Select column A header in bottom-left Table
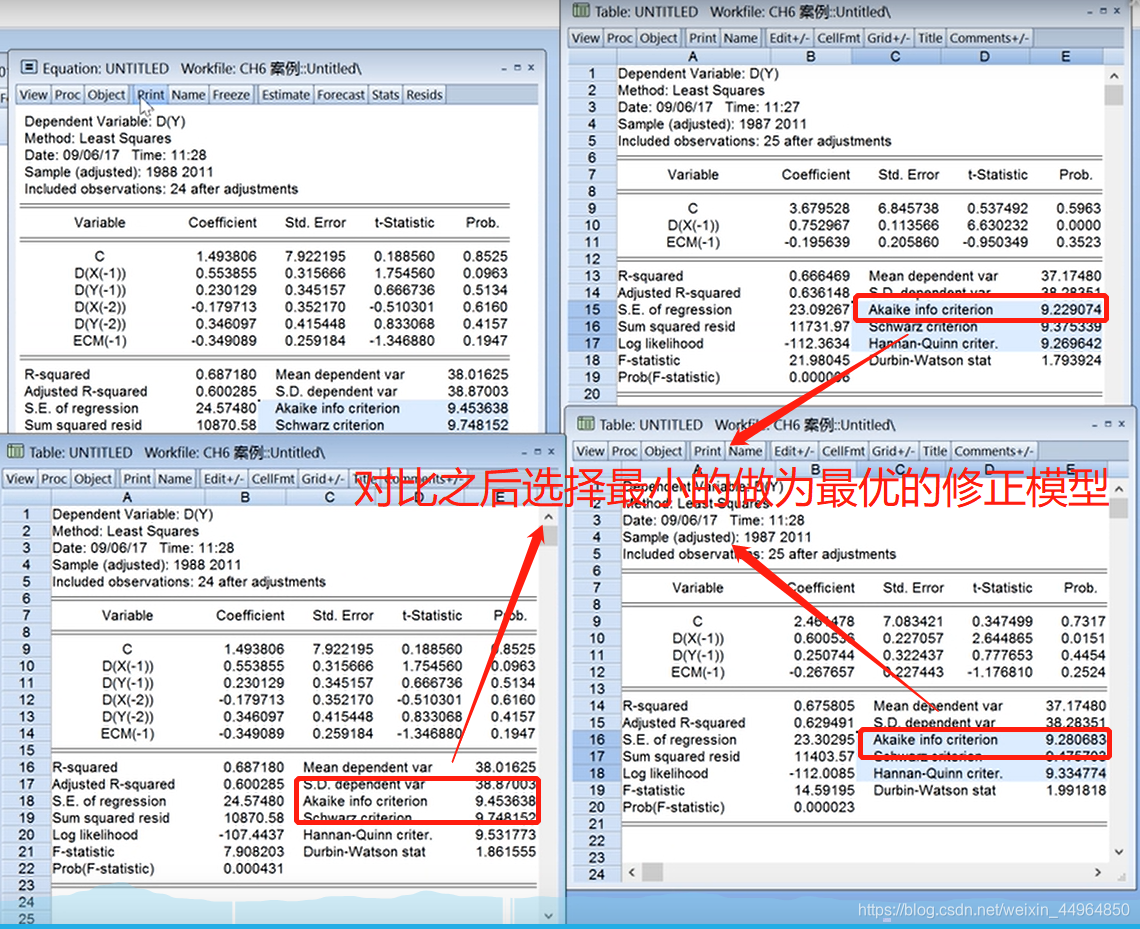The width and height of the screenshot is (1140, 929). click(x=127, y=497)
